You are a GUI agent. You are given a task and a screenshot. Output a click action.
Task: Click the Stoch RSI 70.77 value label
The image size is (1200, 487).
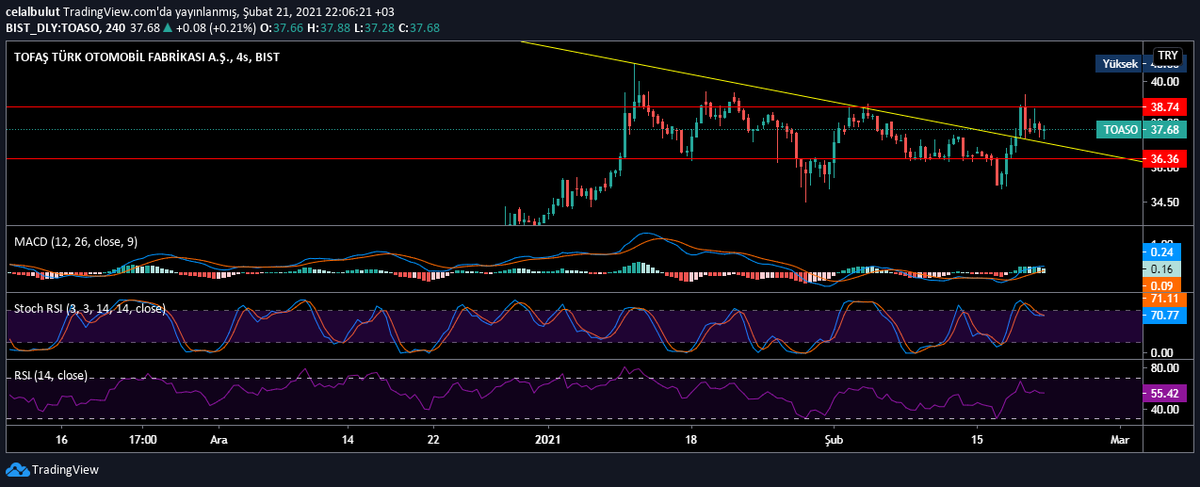[x=1164, y=314]
